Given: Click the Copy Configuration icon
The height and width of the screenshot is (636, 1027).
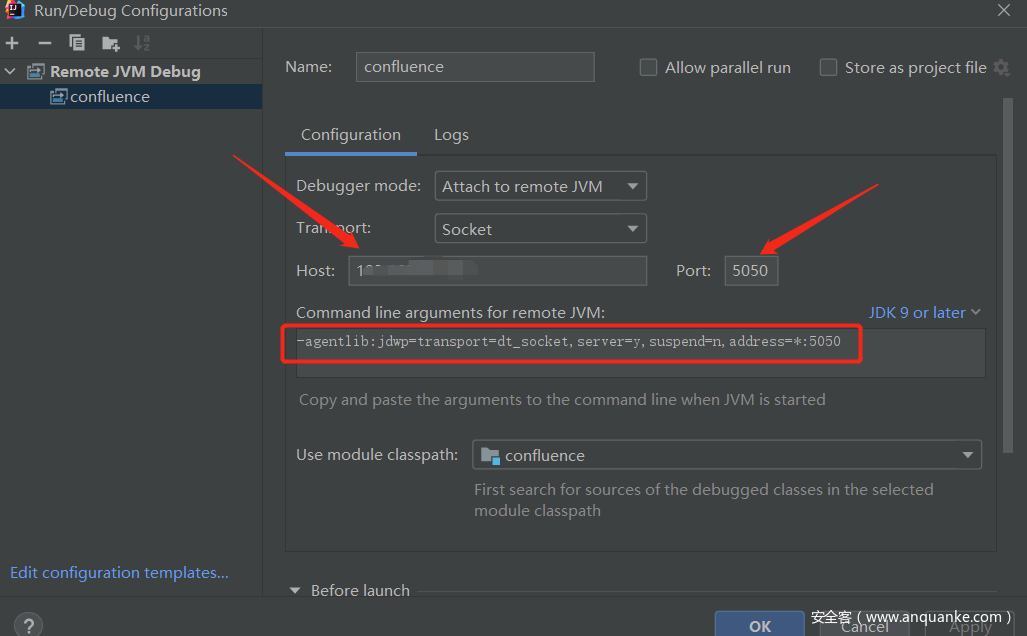Looking at the screenshot, I should 77,43.
